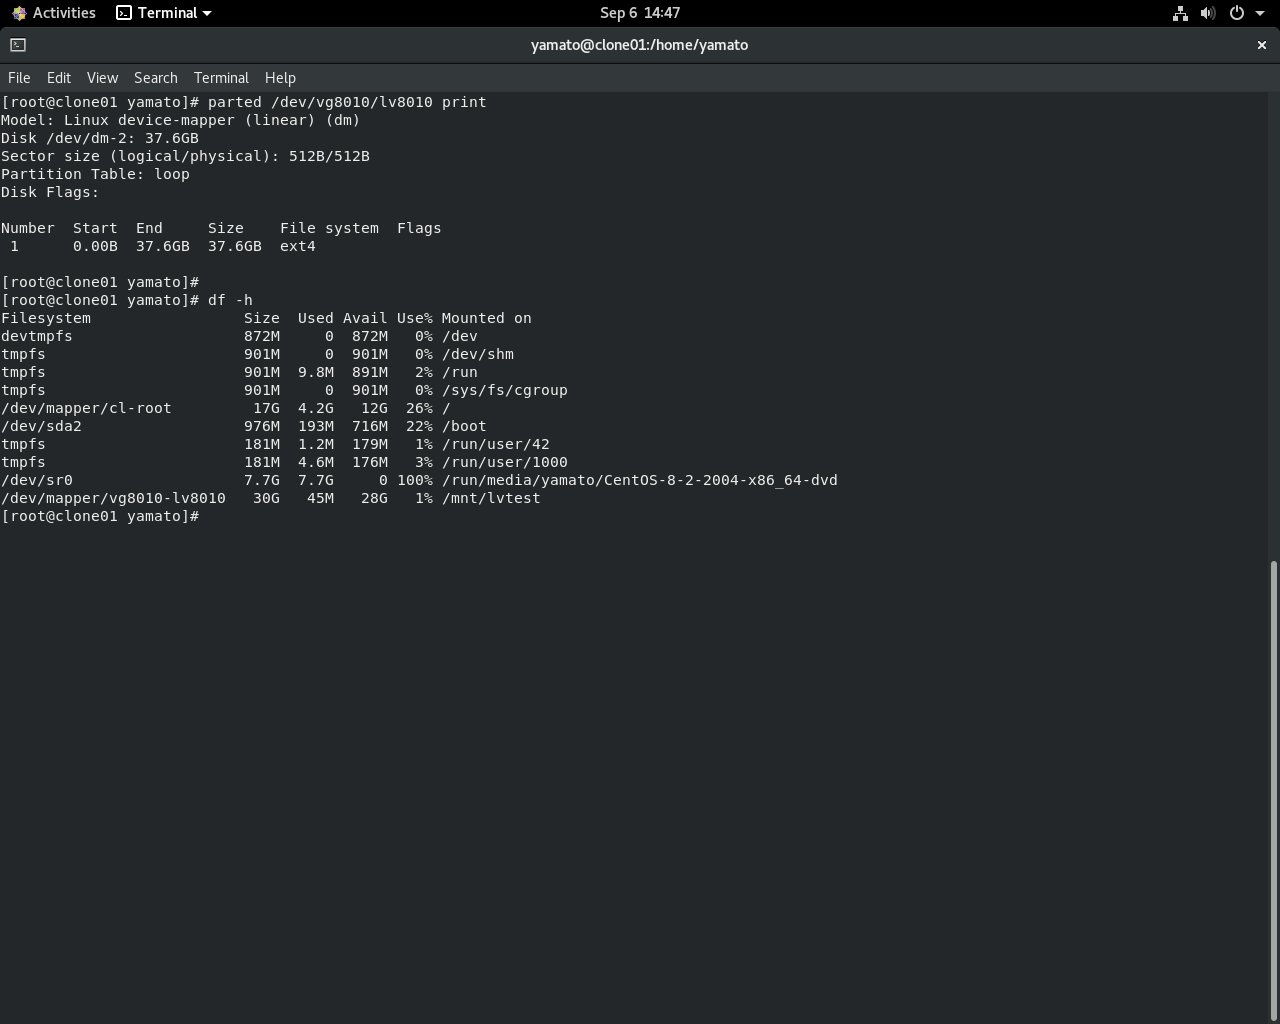Image resolution: width=1280 pixels, height=1024 pixels.
Task: Click the '/run/user/42' mount point
Action: [496, 444]
